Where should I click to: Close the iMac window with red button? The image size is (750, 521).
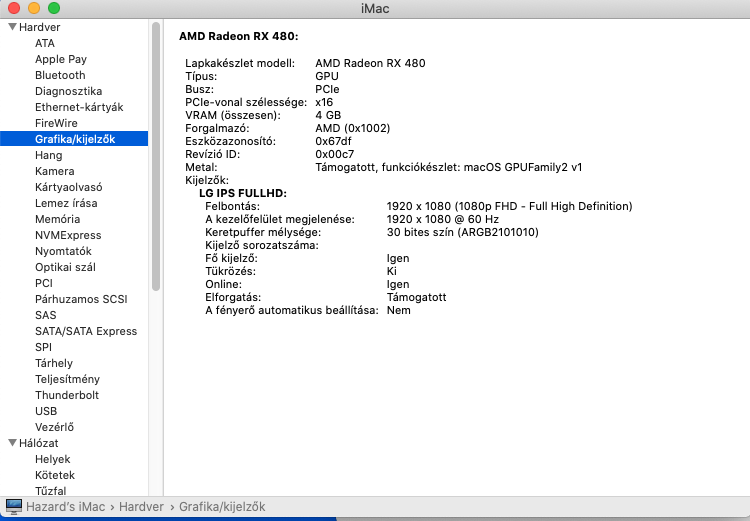coord(14,8)
